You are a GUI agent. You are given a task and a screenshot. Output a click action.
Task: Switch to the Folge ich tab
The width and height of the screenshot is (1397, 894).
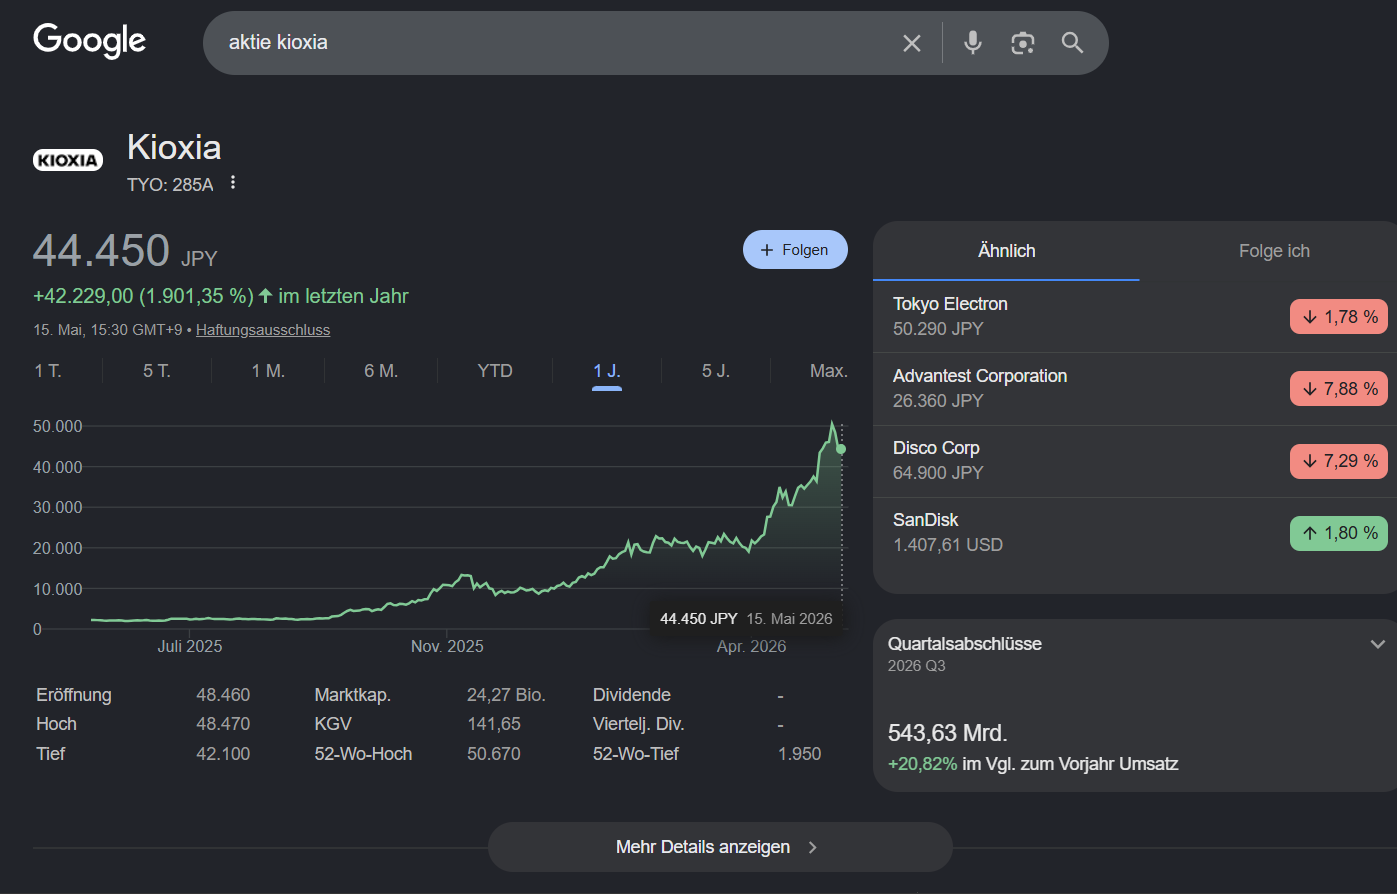pos(1274,251)
